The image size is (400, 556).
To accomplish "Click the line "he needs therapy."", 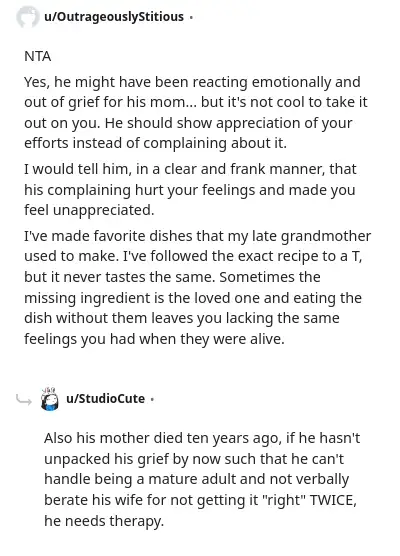I will click(x=104, y=521).
